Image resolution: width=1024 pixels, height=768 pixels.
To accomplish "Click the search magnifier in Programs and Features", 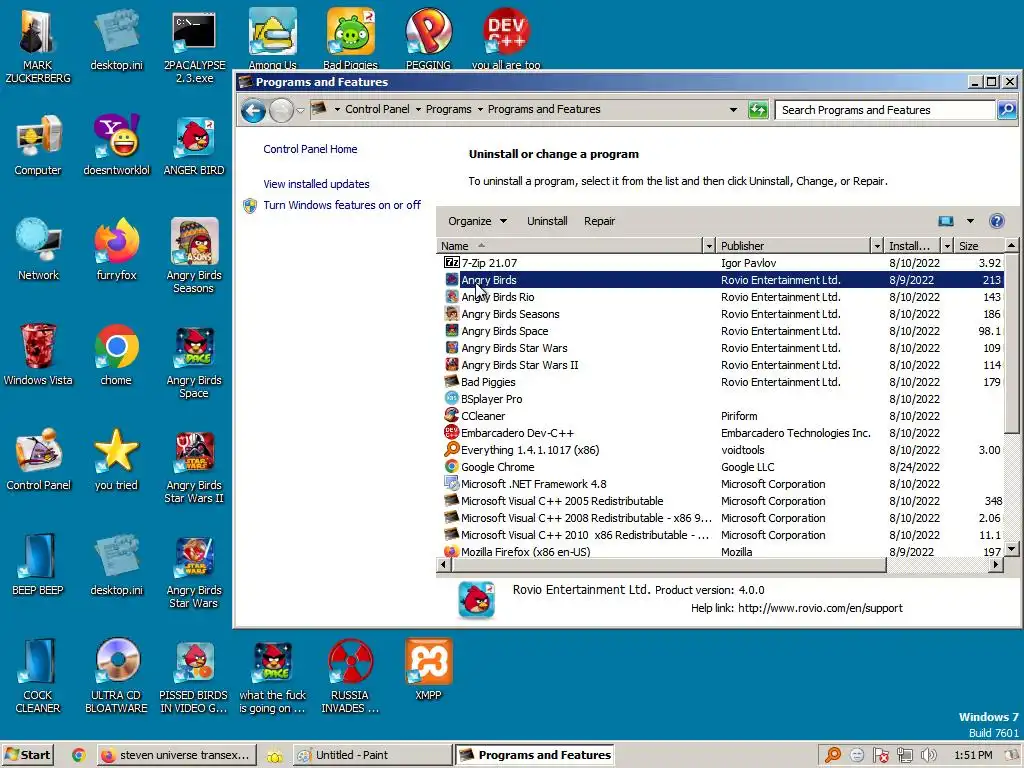I will [1007, 110].
